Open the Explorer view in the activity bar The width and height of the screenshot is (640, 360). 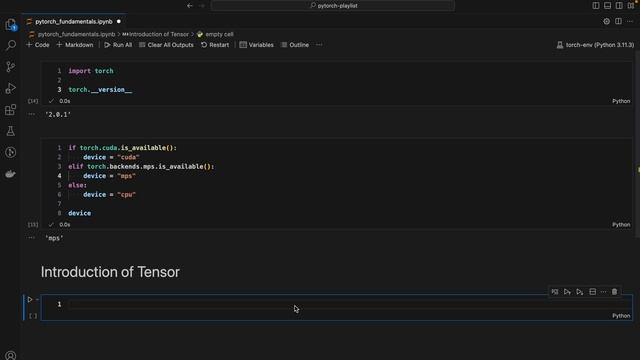click(11, 24)
